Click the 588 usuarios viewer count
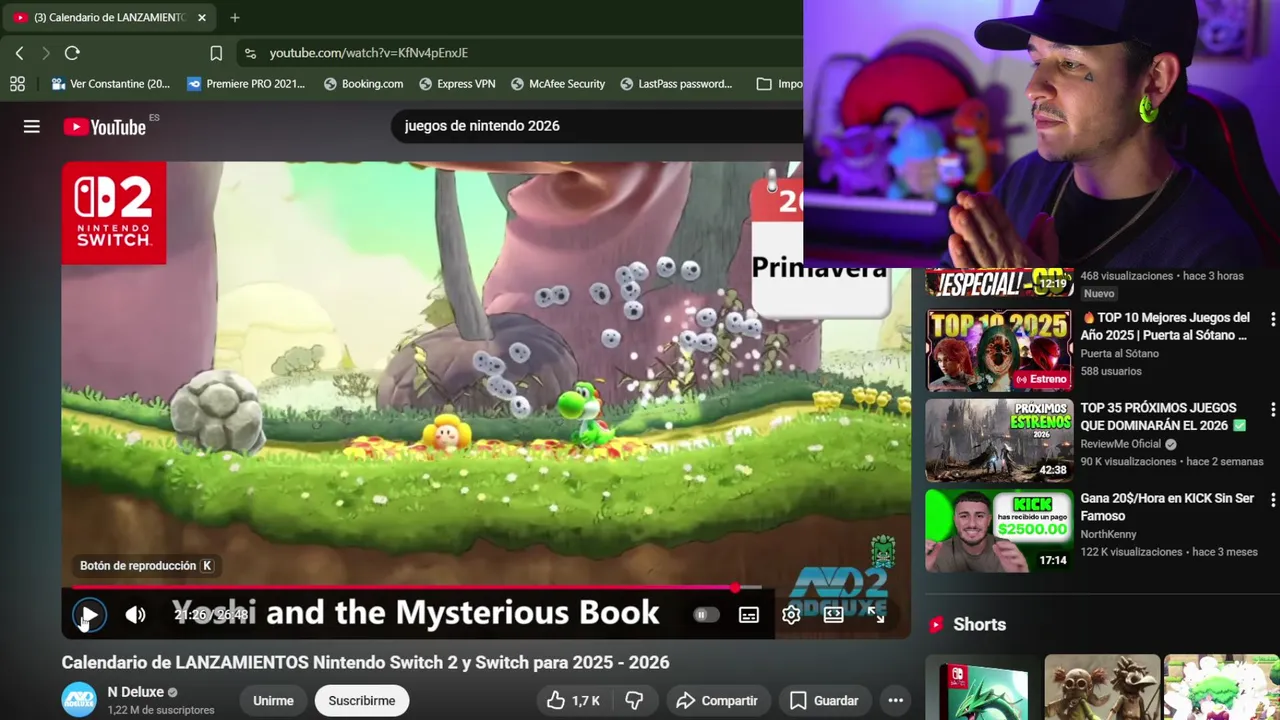Screen dimensions: 1280x720 click(1111, 371)
